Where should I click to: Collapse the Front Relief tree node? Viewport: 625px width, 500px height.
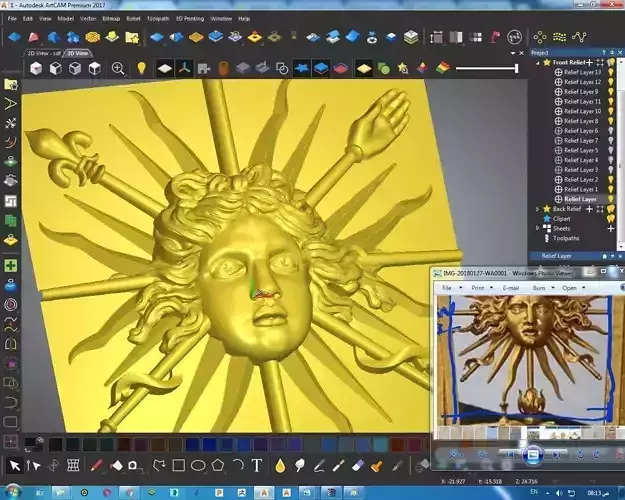(538, 63)
